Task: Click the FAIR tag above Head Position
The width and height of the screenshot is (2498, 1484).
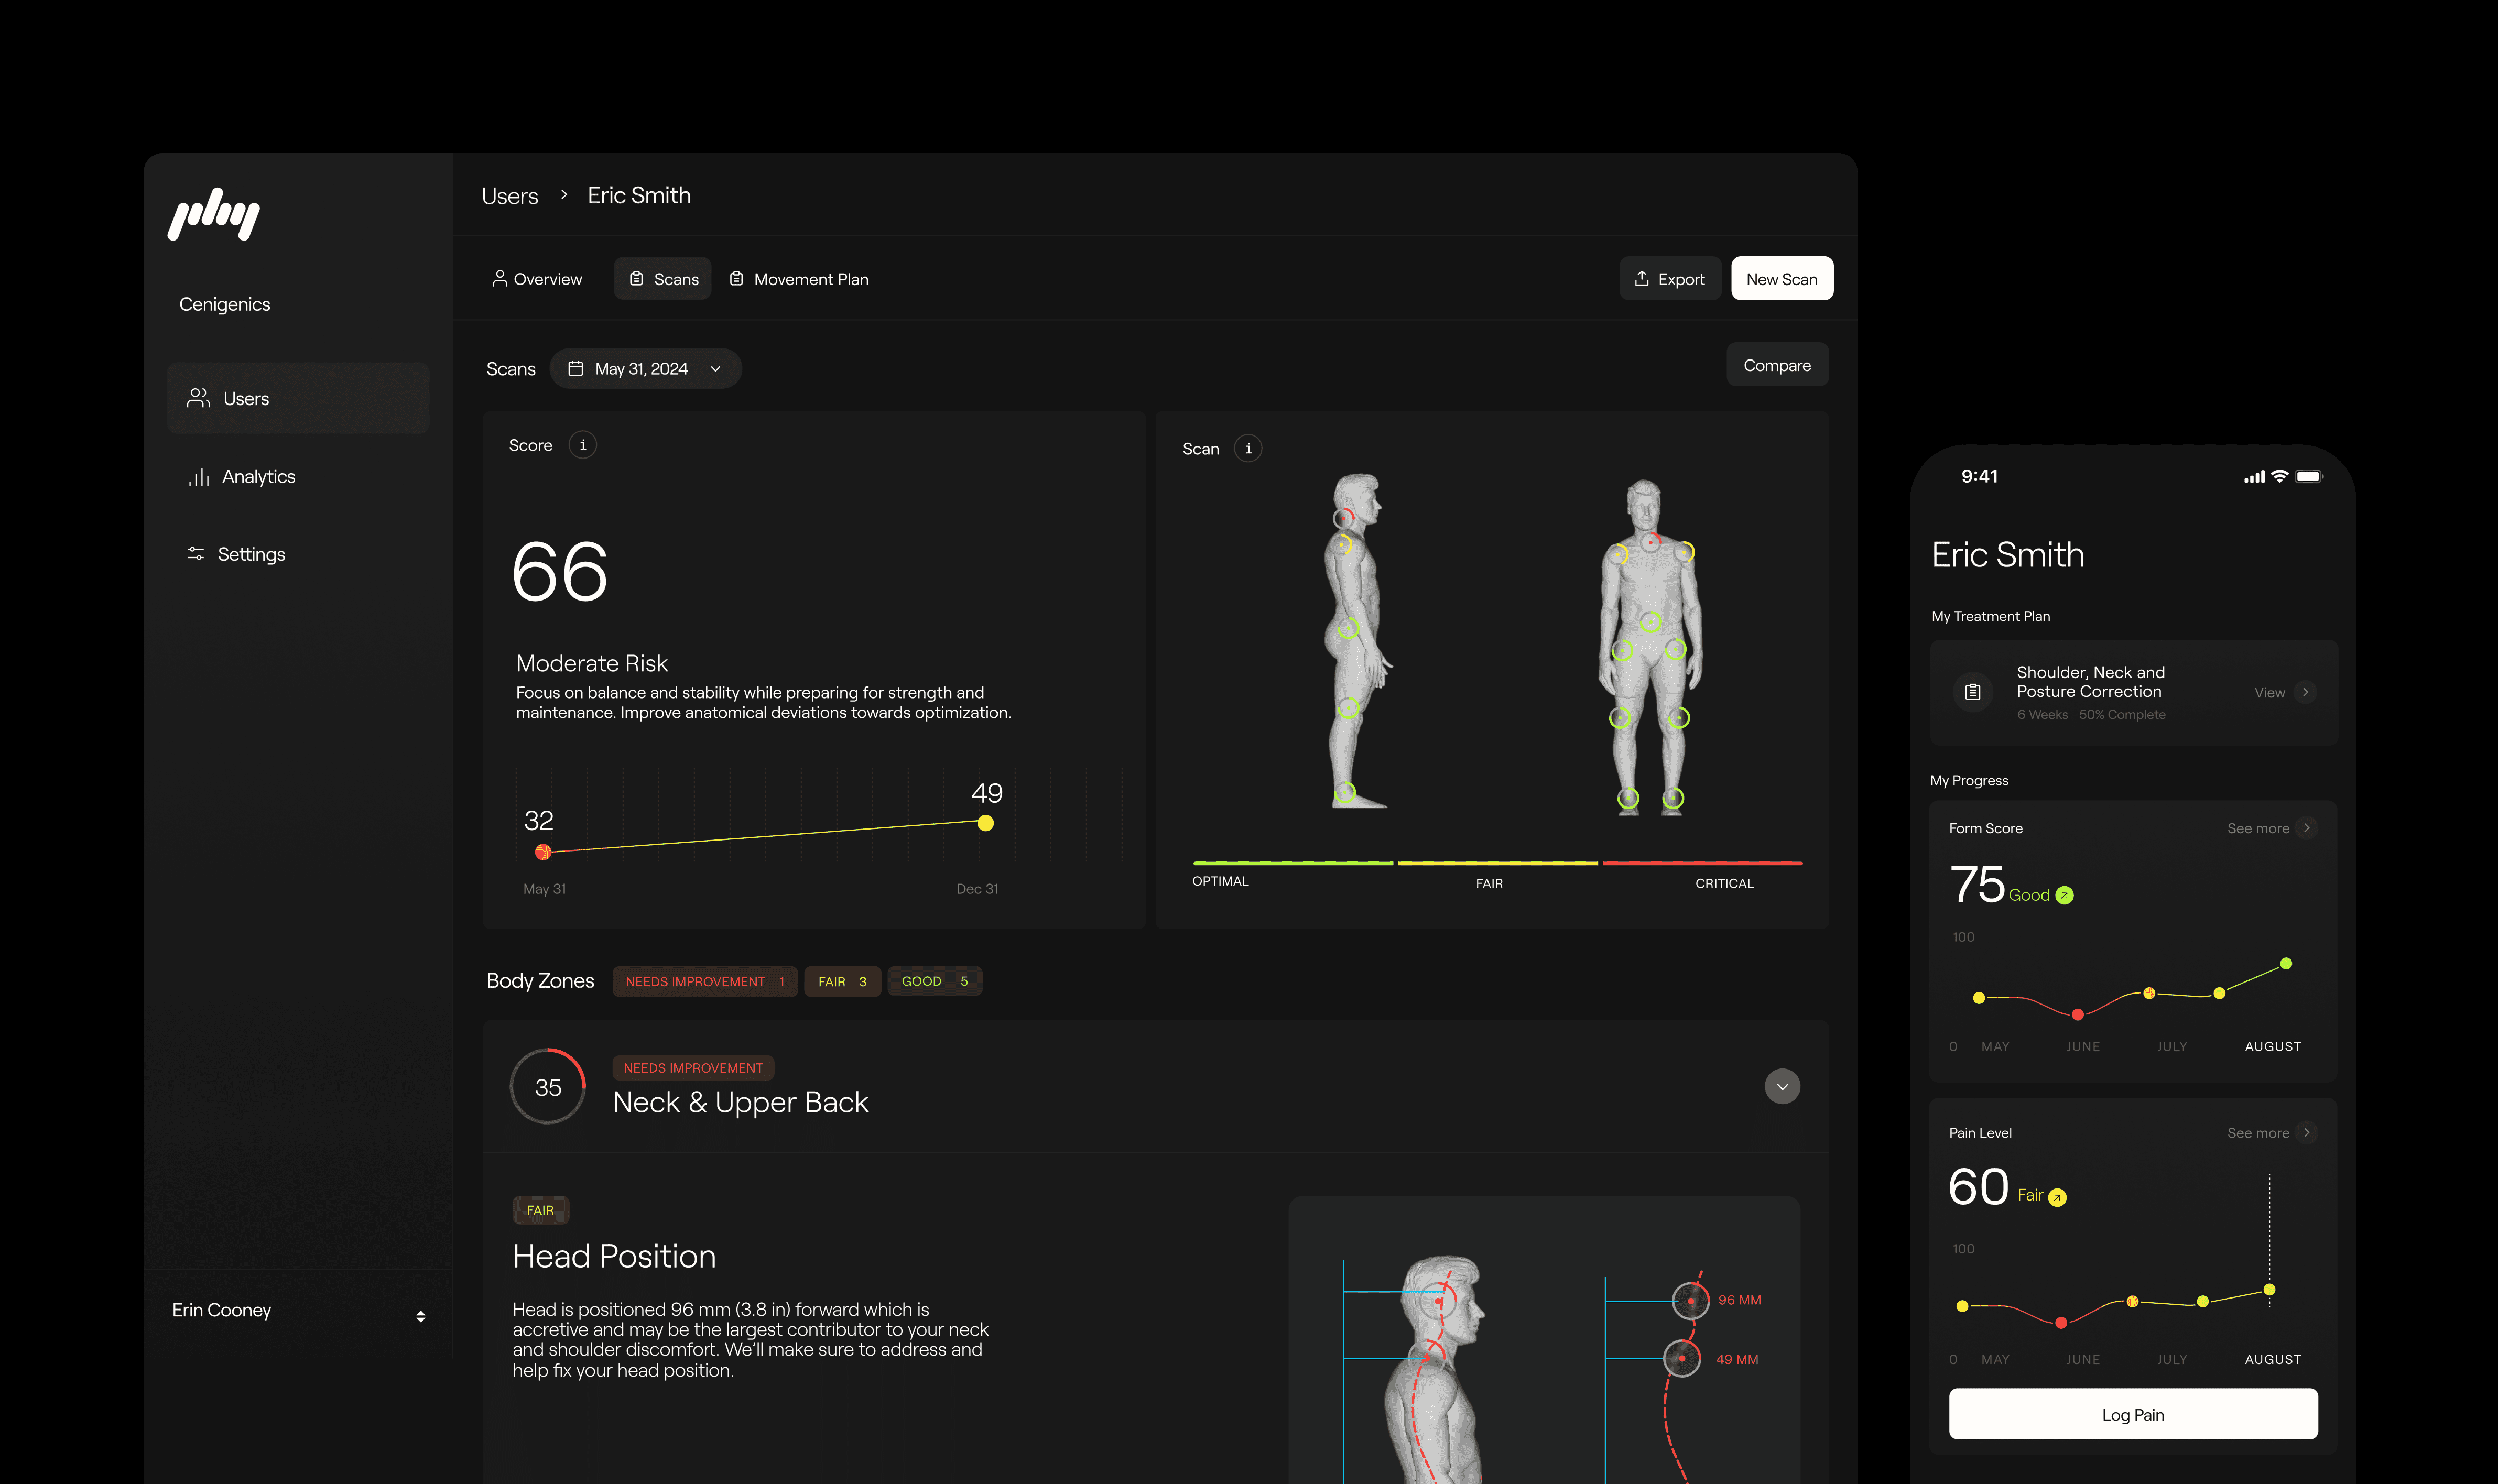Action: [540, 1210]
